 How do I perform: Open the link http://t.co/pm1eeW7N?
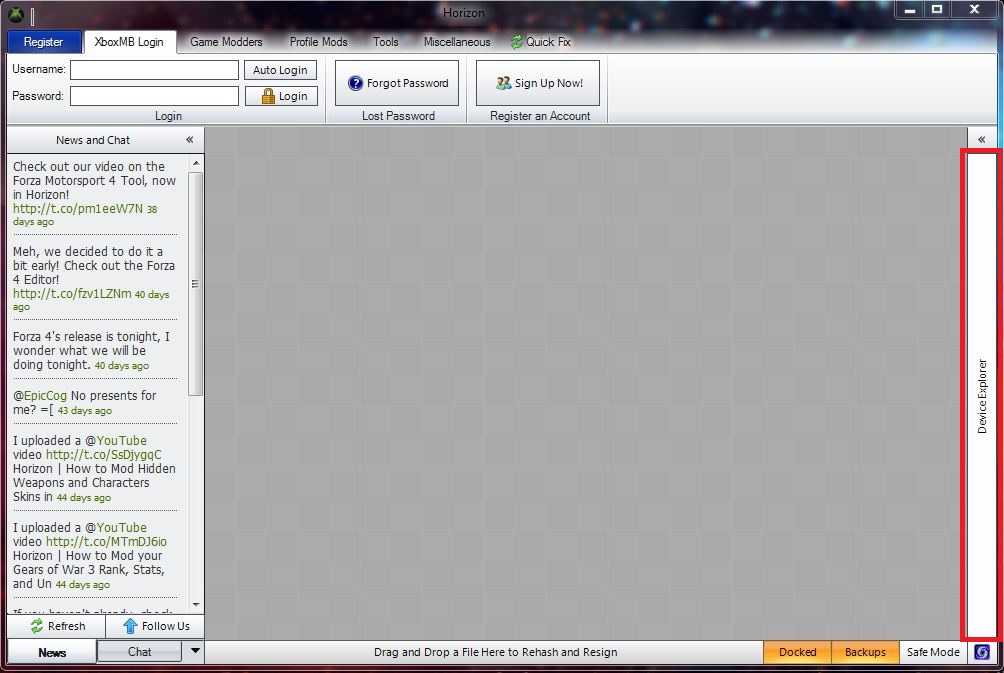point(78,209)
